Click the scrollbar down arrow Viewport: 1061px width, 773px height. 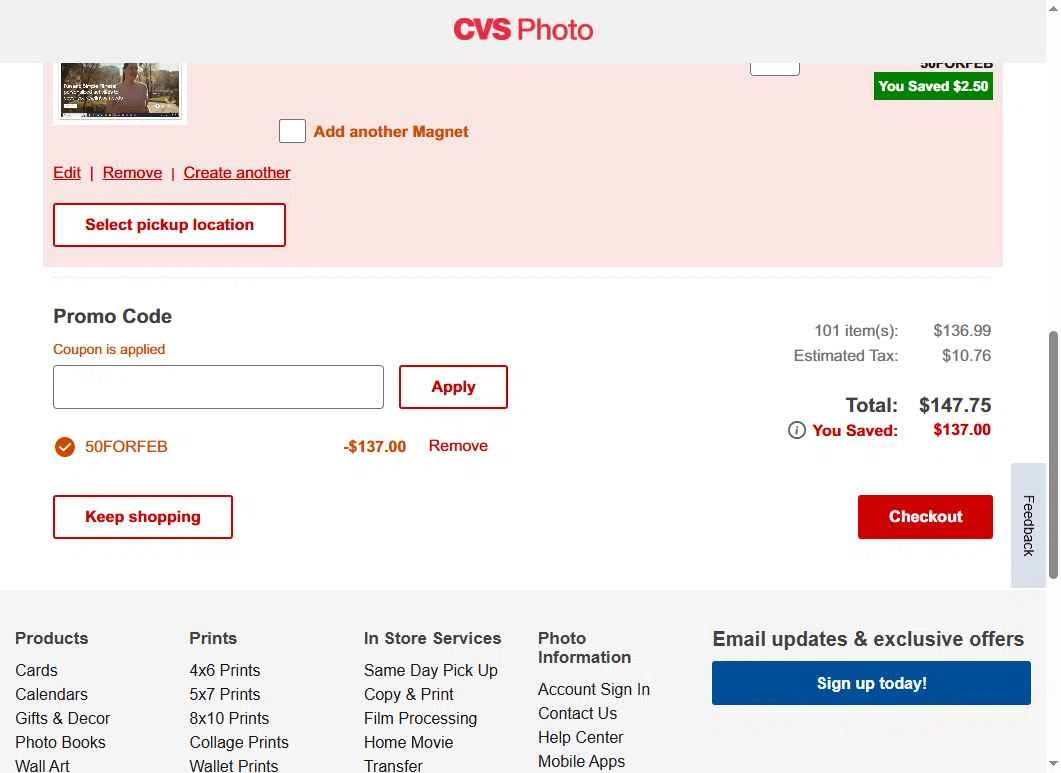tap(1053, 764)
